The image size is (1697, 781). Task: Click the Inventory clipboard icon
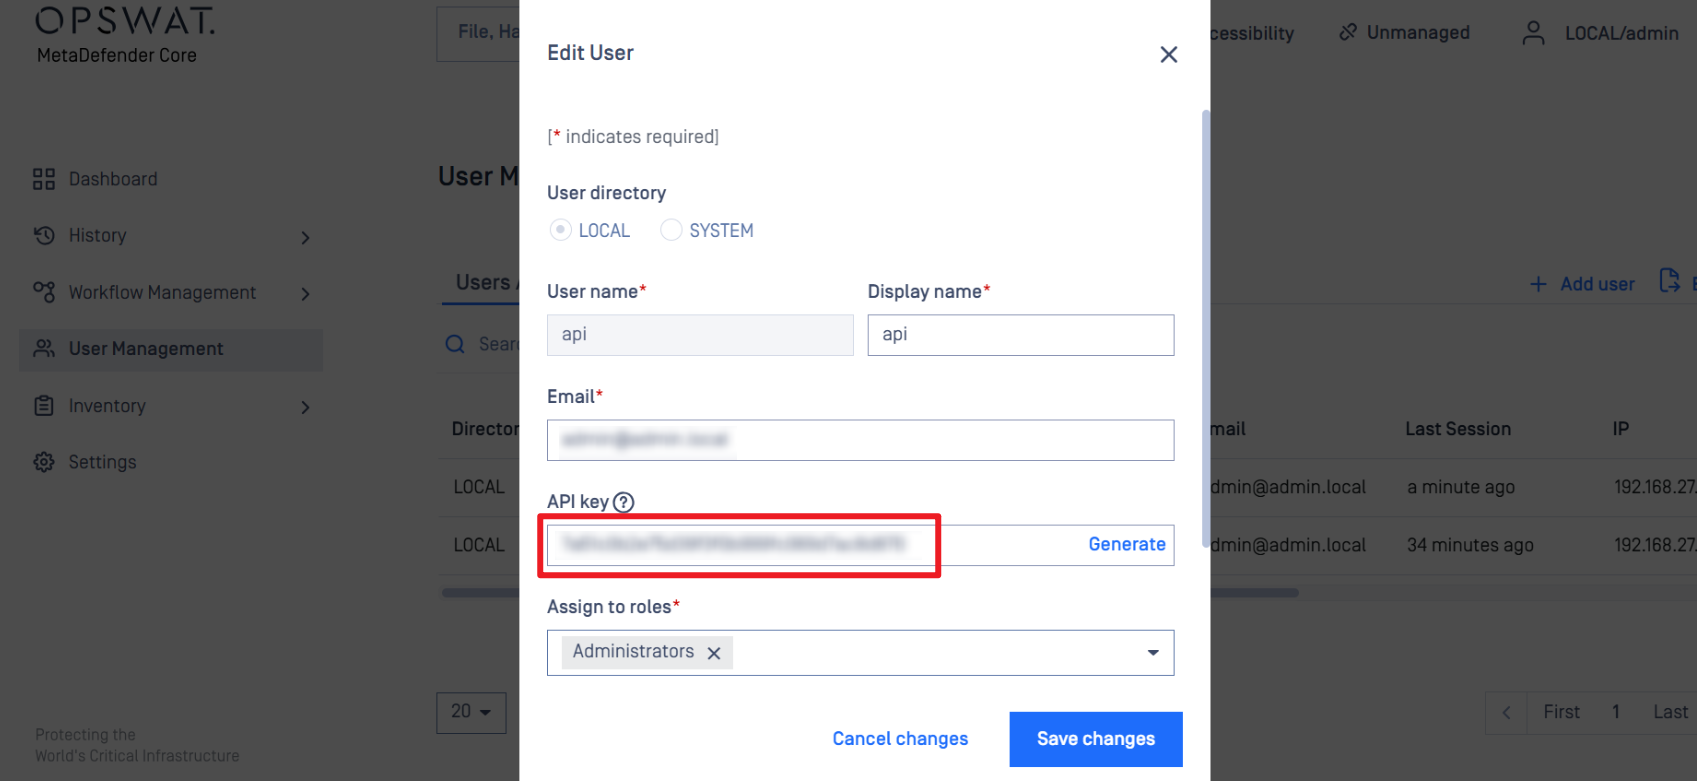click(44, 406)
